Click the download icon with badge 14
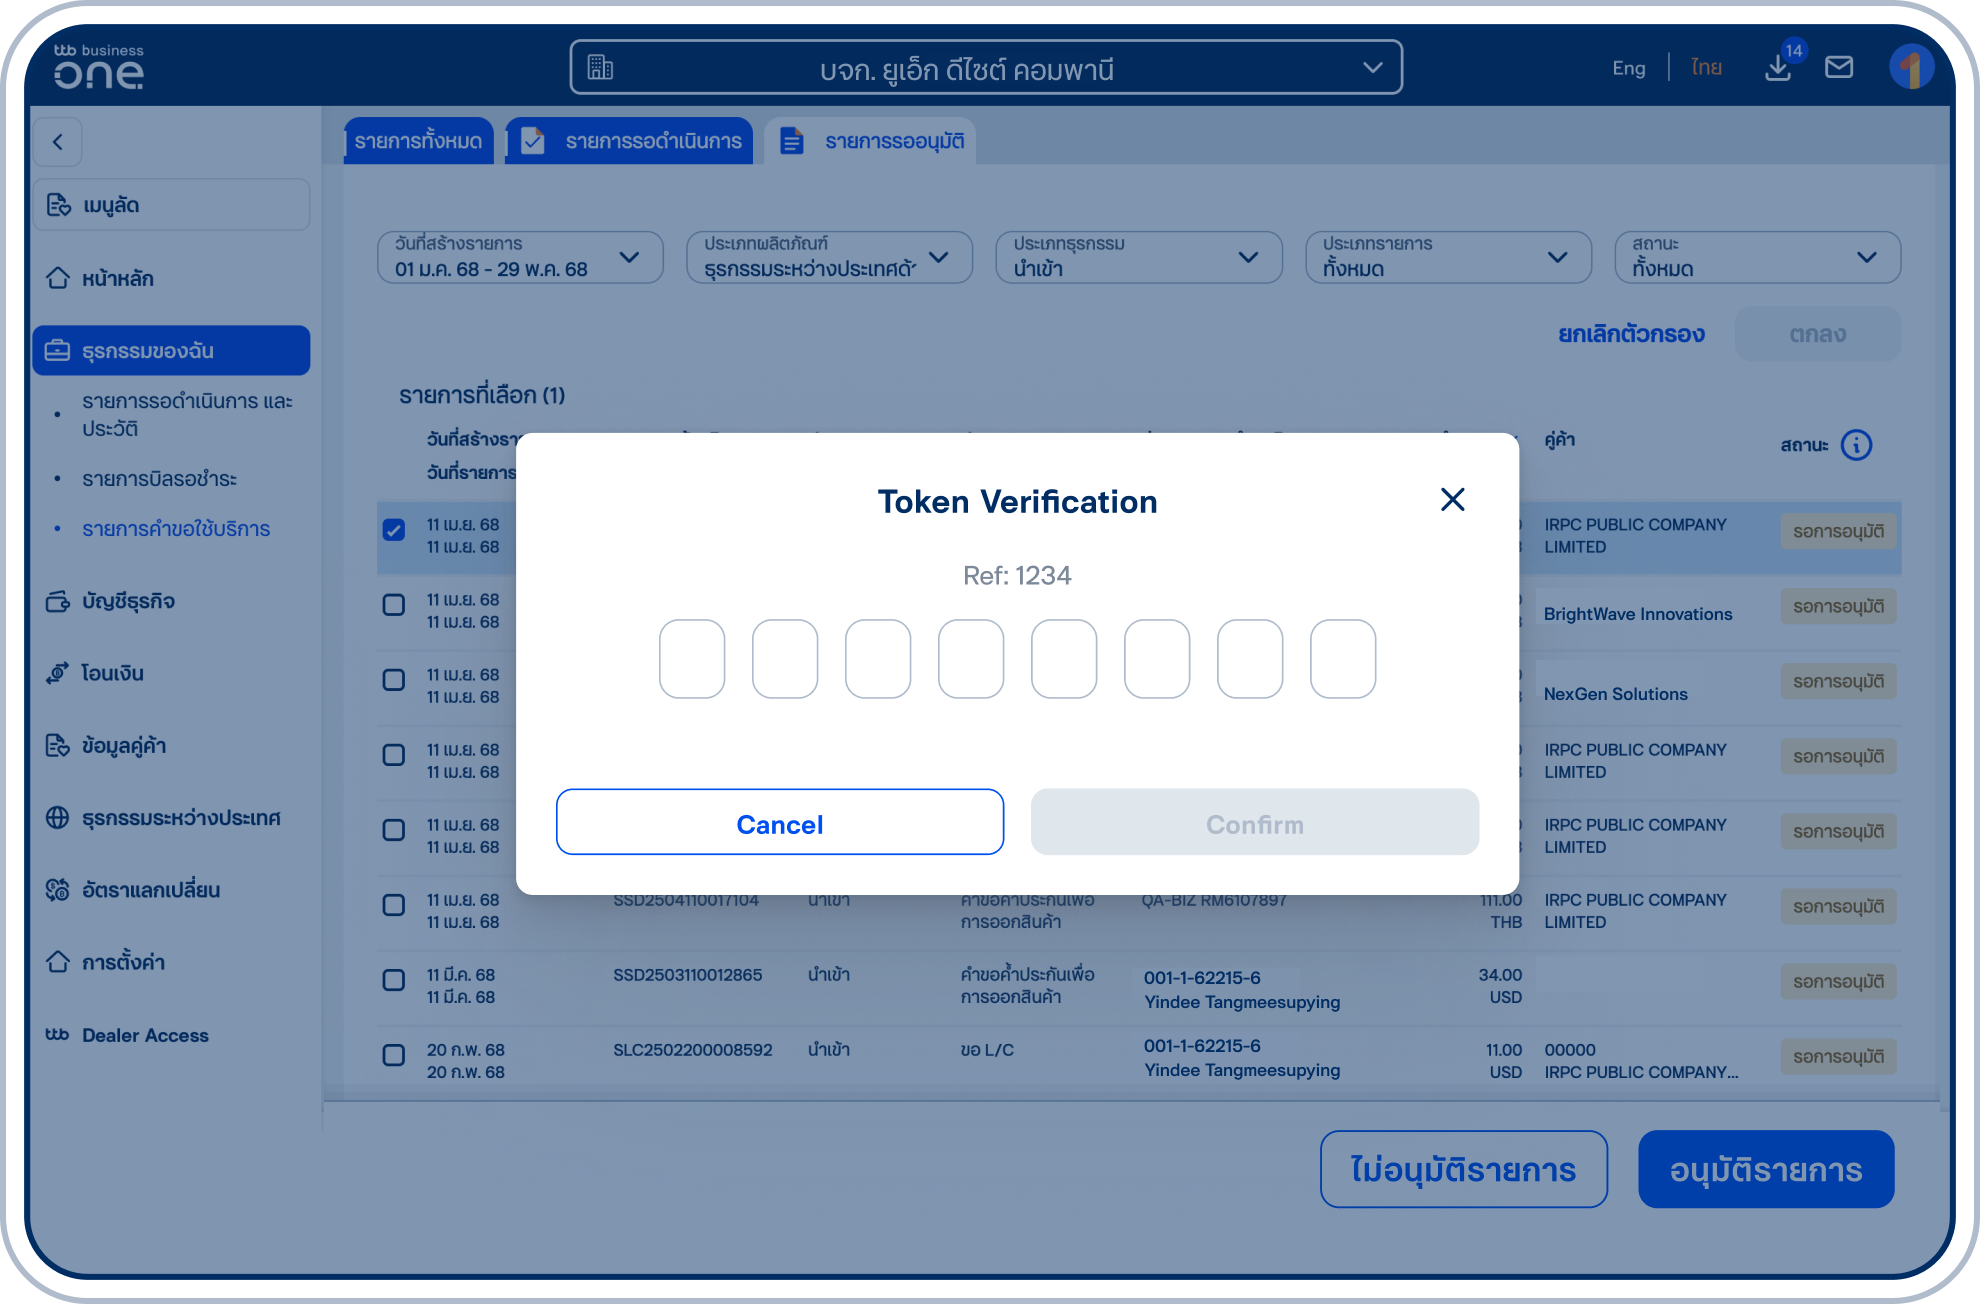Screen dimensions: 1980x1304 (x=1779, y=67)
